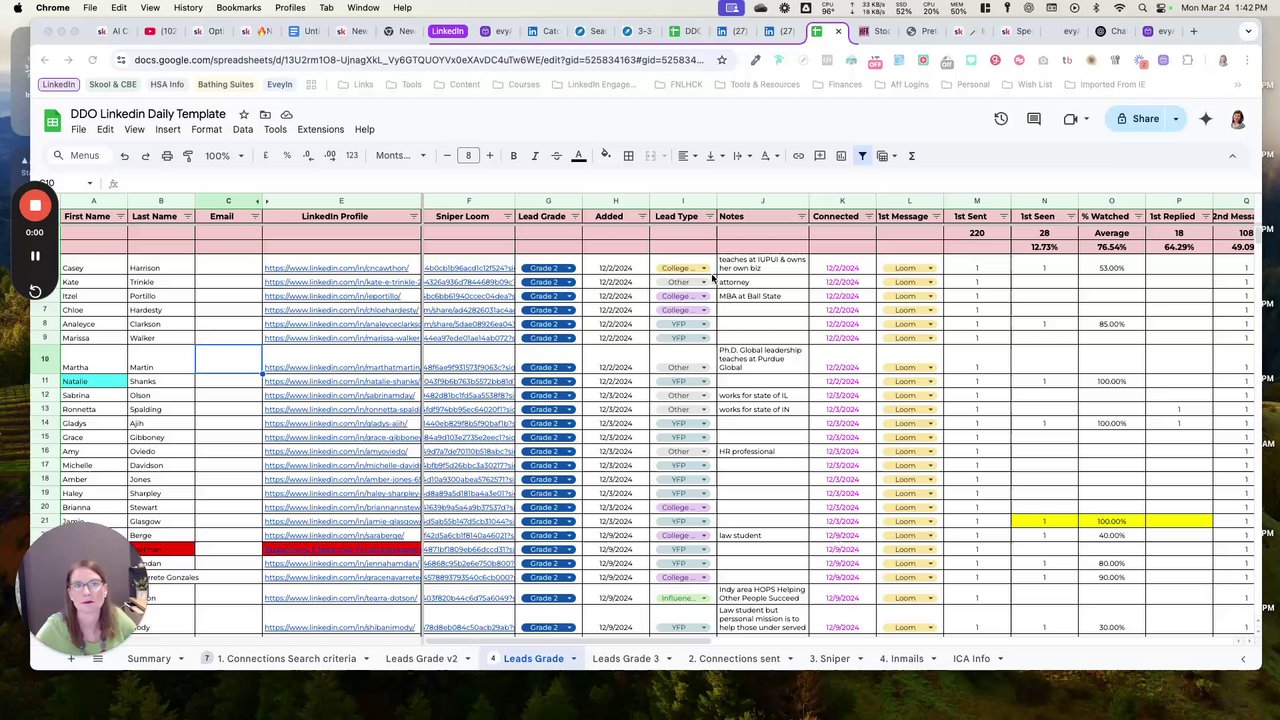Viewport: 1280px width, 720px height.
Task: Click the Share button
Action: (1136, 119)
